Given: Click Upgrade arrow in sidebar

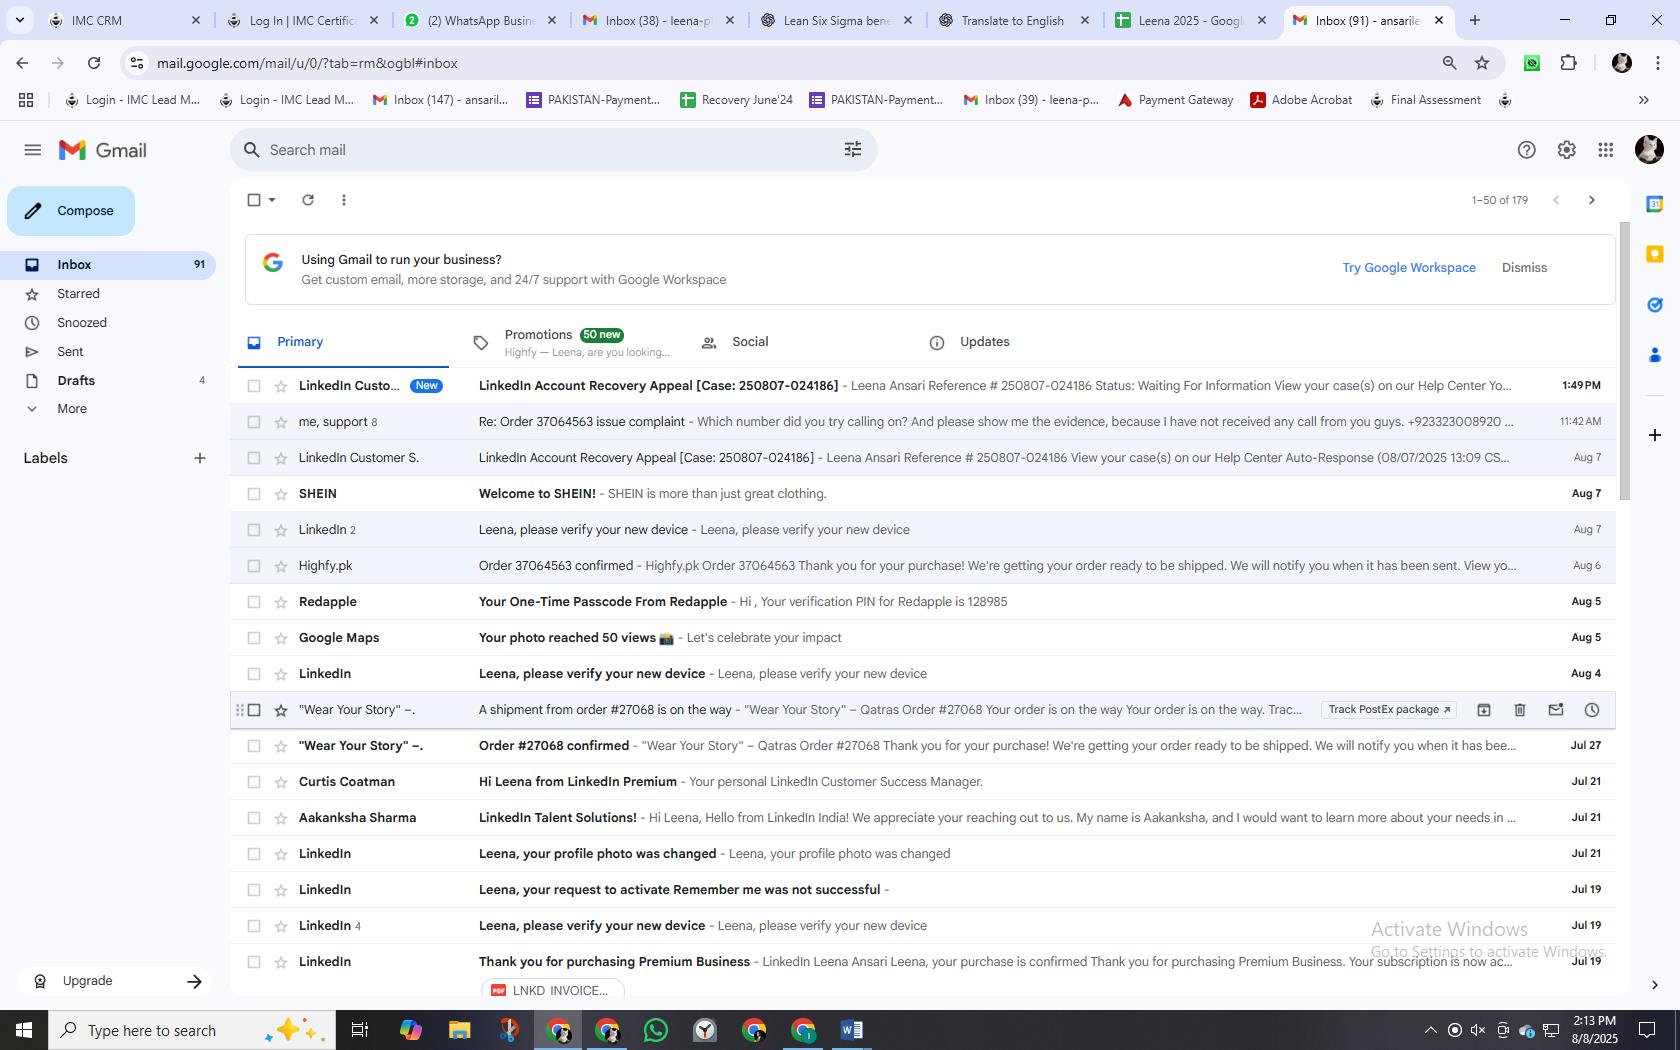Looking at the screenshot, I should tap(194, 981).
